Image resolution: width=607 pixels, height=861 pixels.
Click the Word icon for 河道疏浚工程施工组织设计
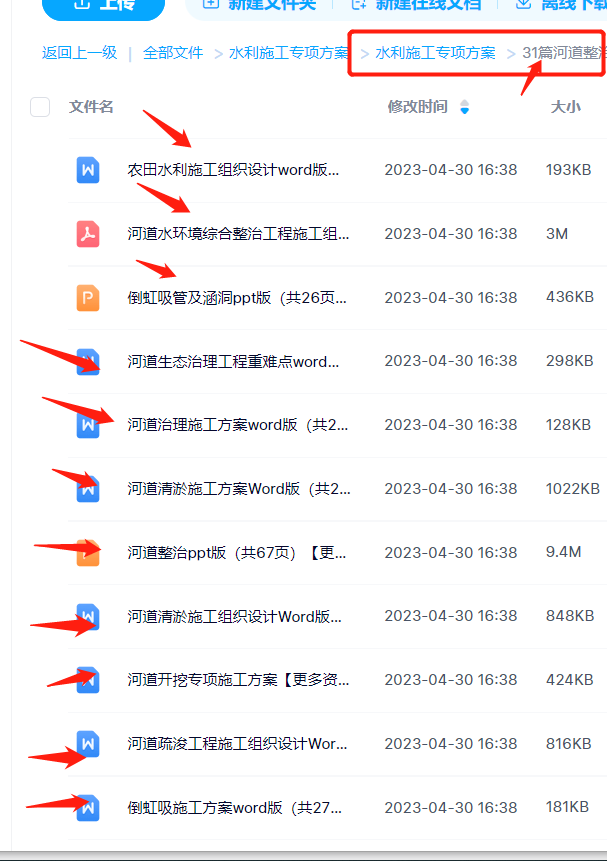pos(88,743)
